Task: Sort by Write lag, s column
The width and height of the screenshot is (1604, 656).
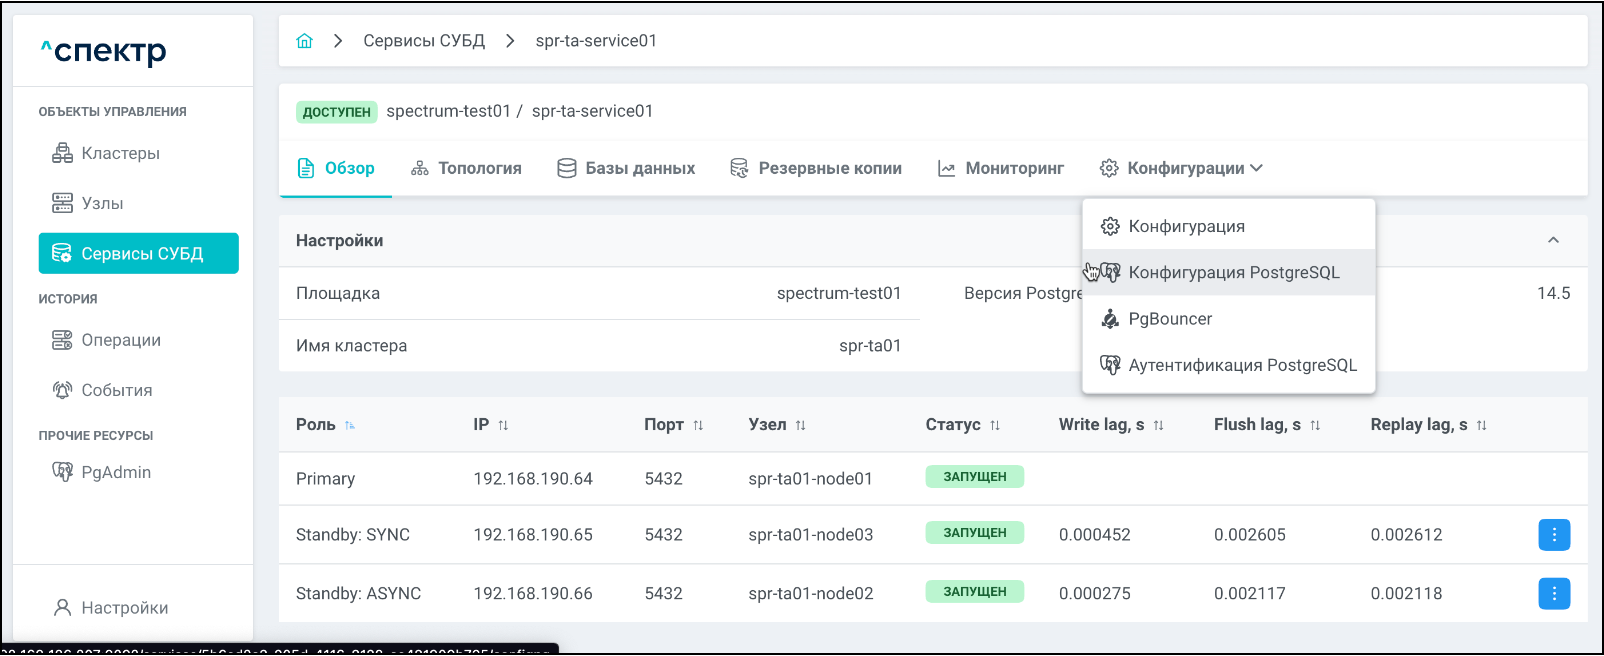Action: click(1158, 425)
